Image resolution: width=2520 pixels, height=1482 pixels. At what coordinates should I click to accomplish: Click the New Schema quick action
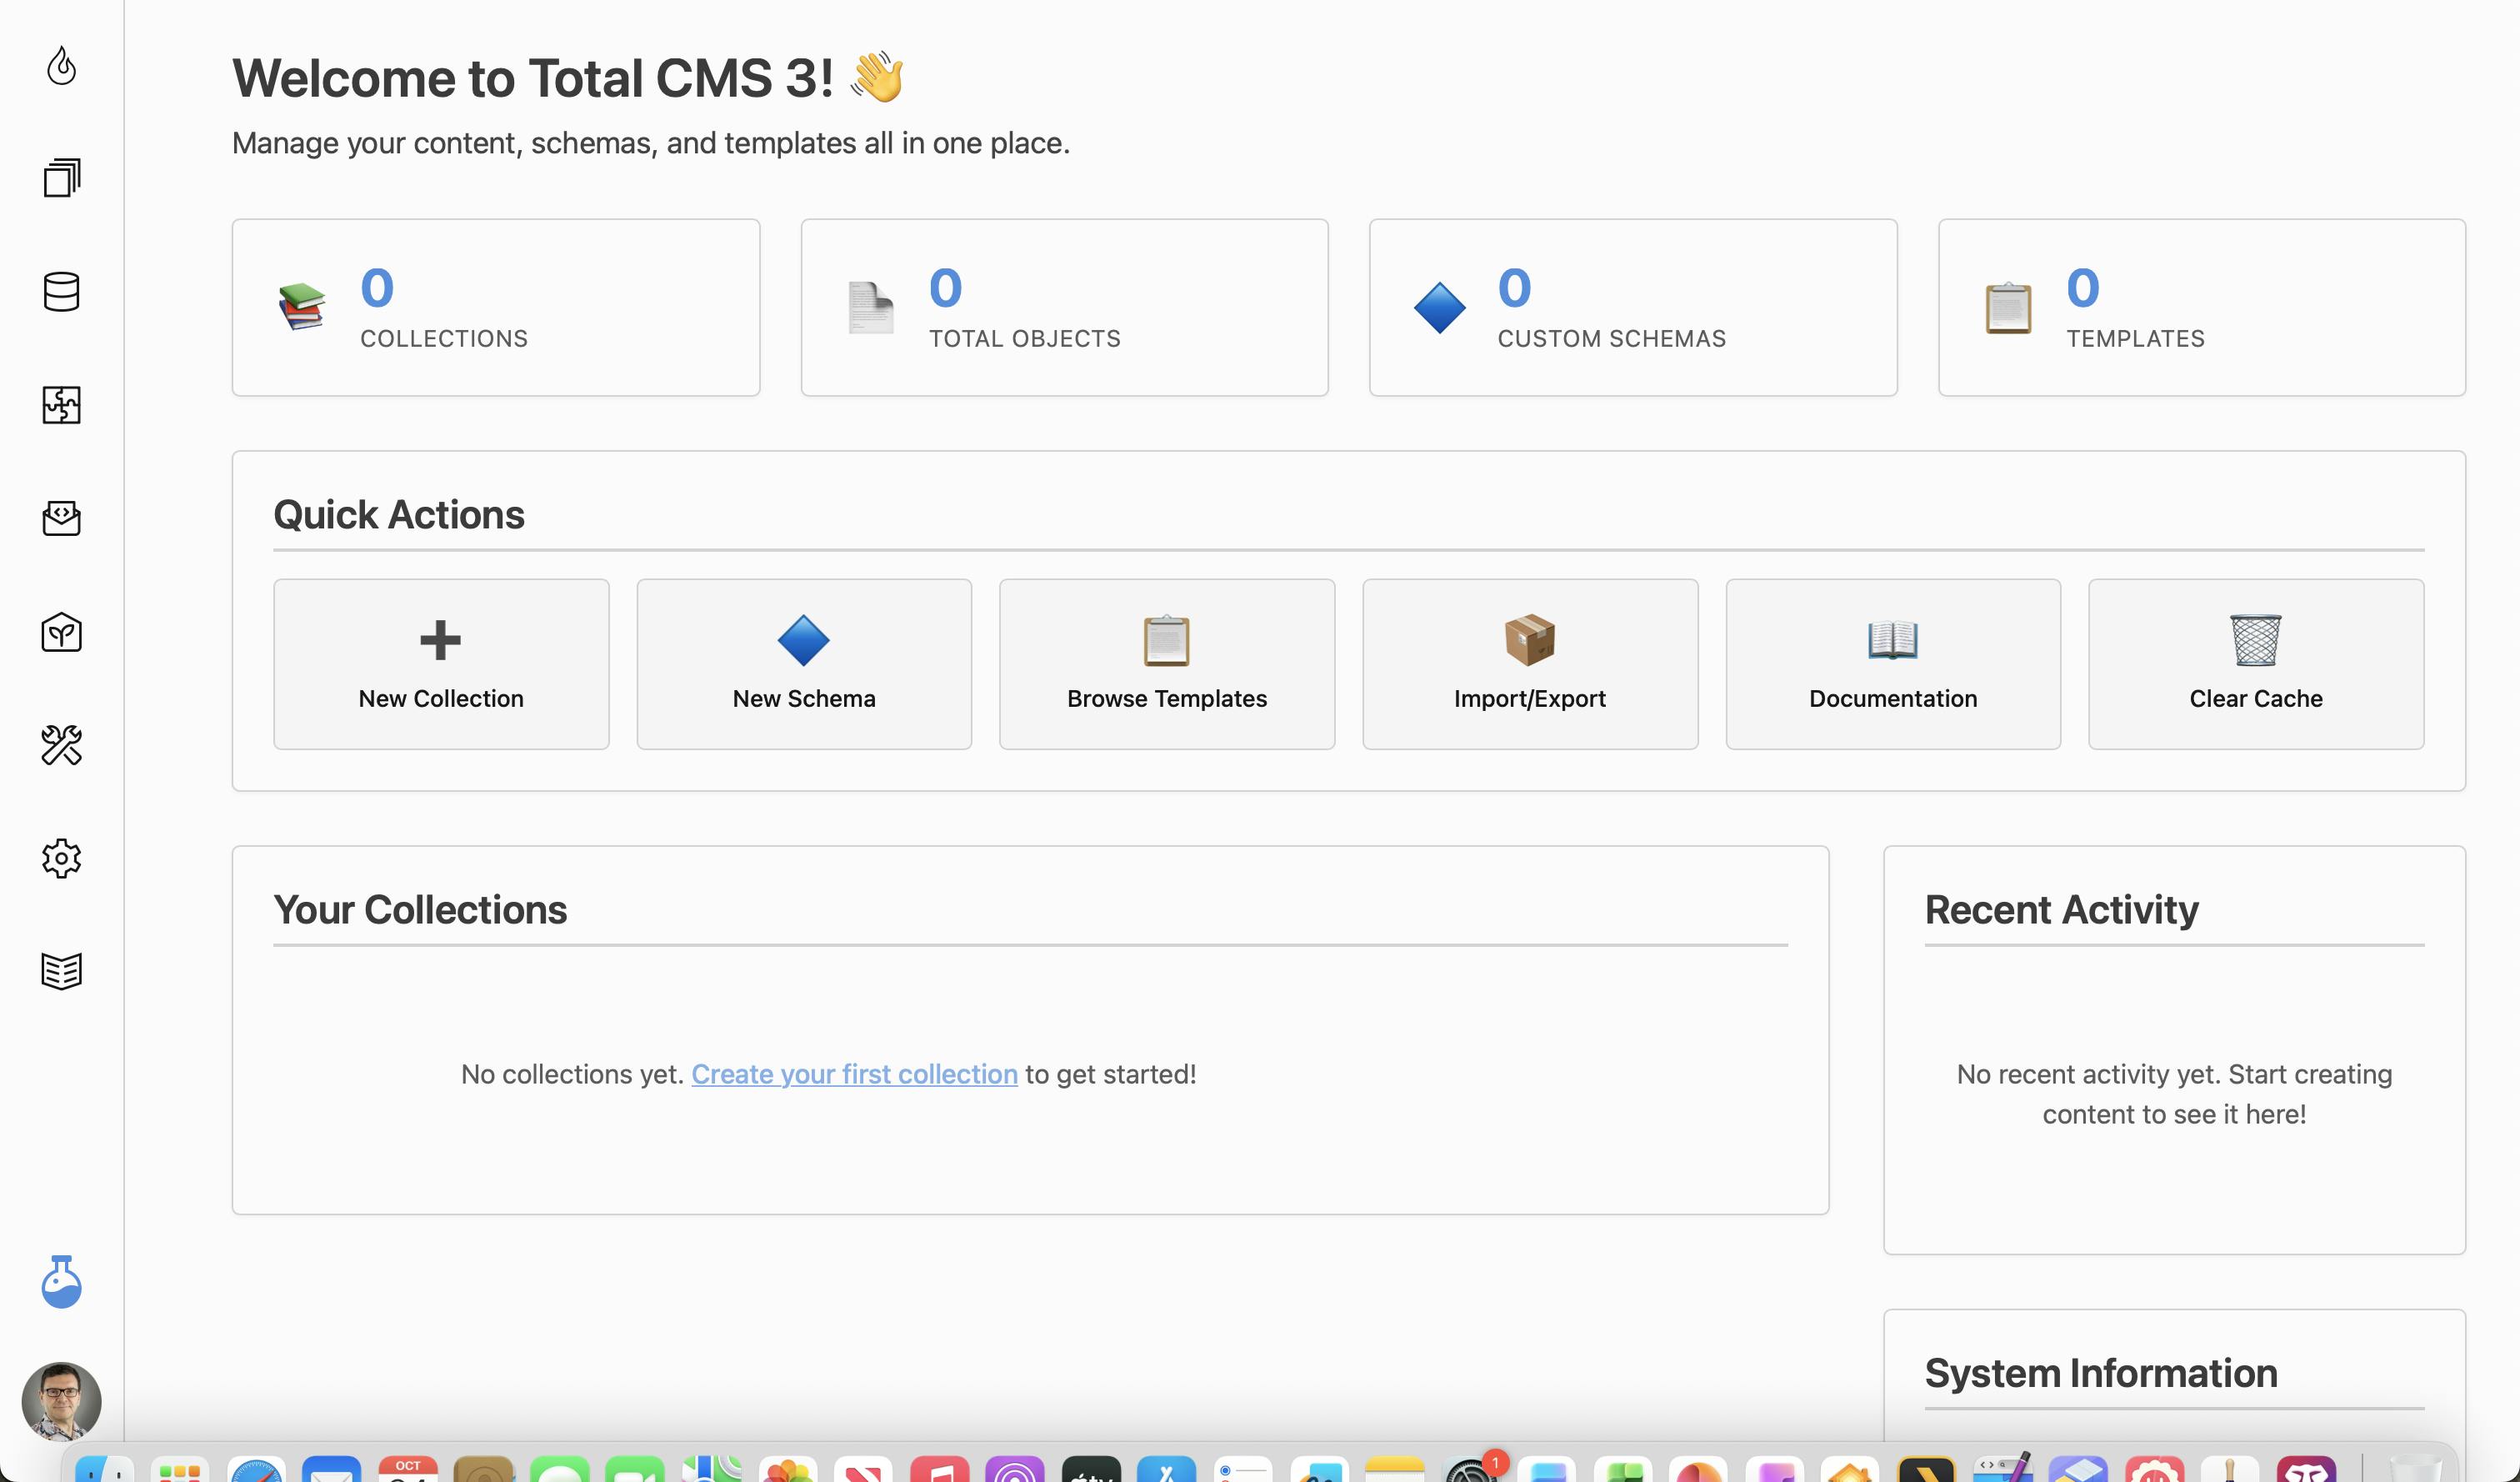tap(804, 664)
